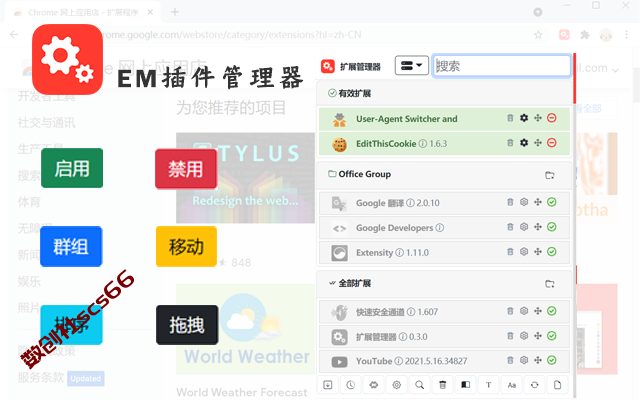Click the puzzle-piece extensions icon in bottom toolbar
The image size is (640, 400).
[x=373, y=384]
